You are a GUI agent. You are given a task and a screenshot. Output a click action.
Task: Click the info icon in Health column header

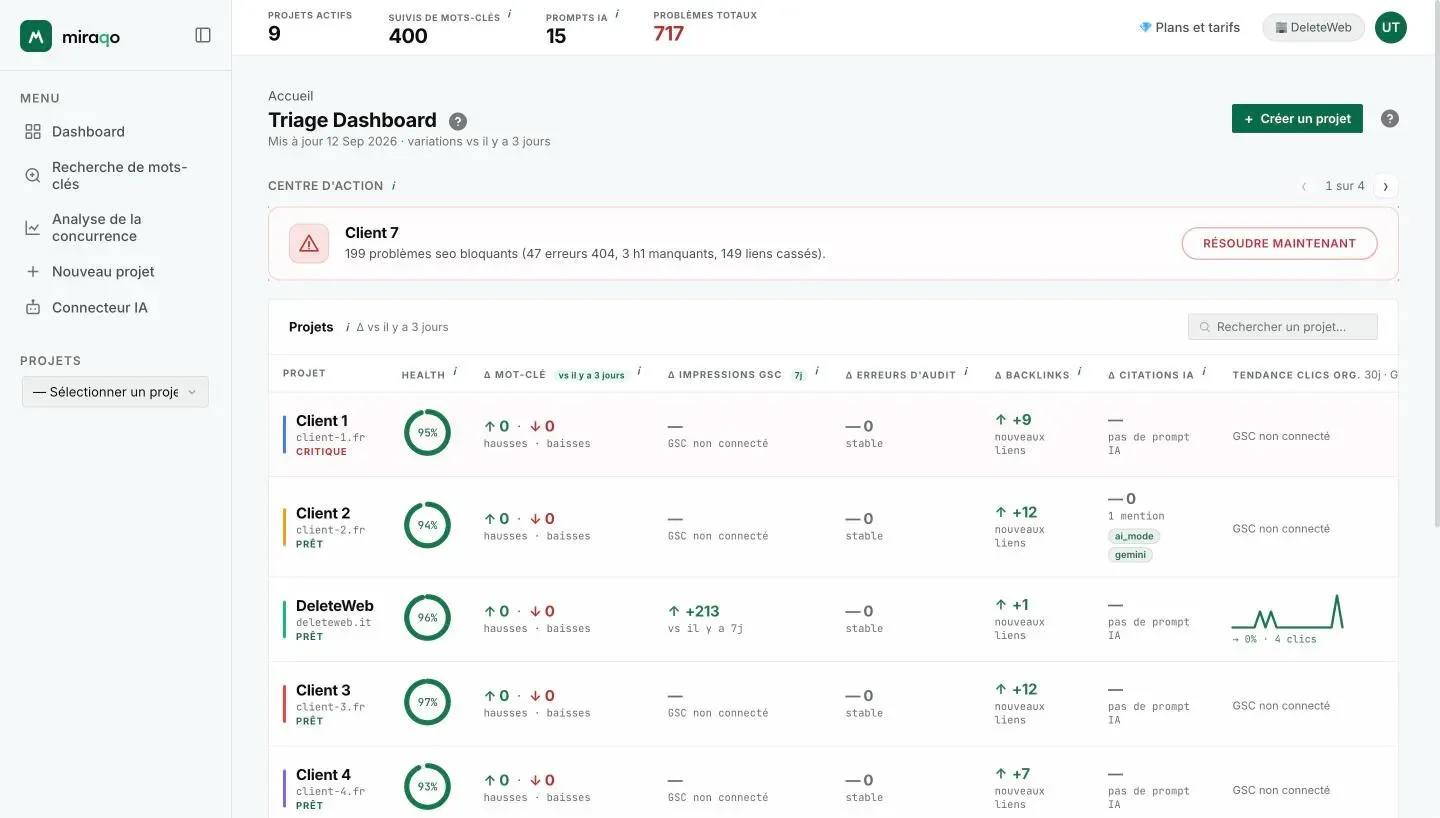[x=455, y=371]
